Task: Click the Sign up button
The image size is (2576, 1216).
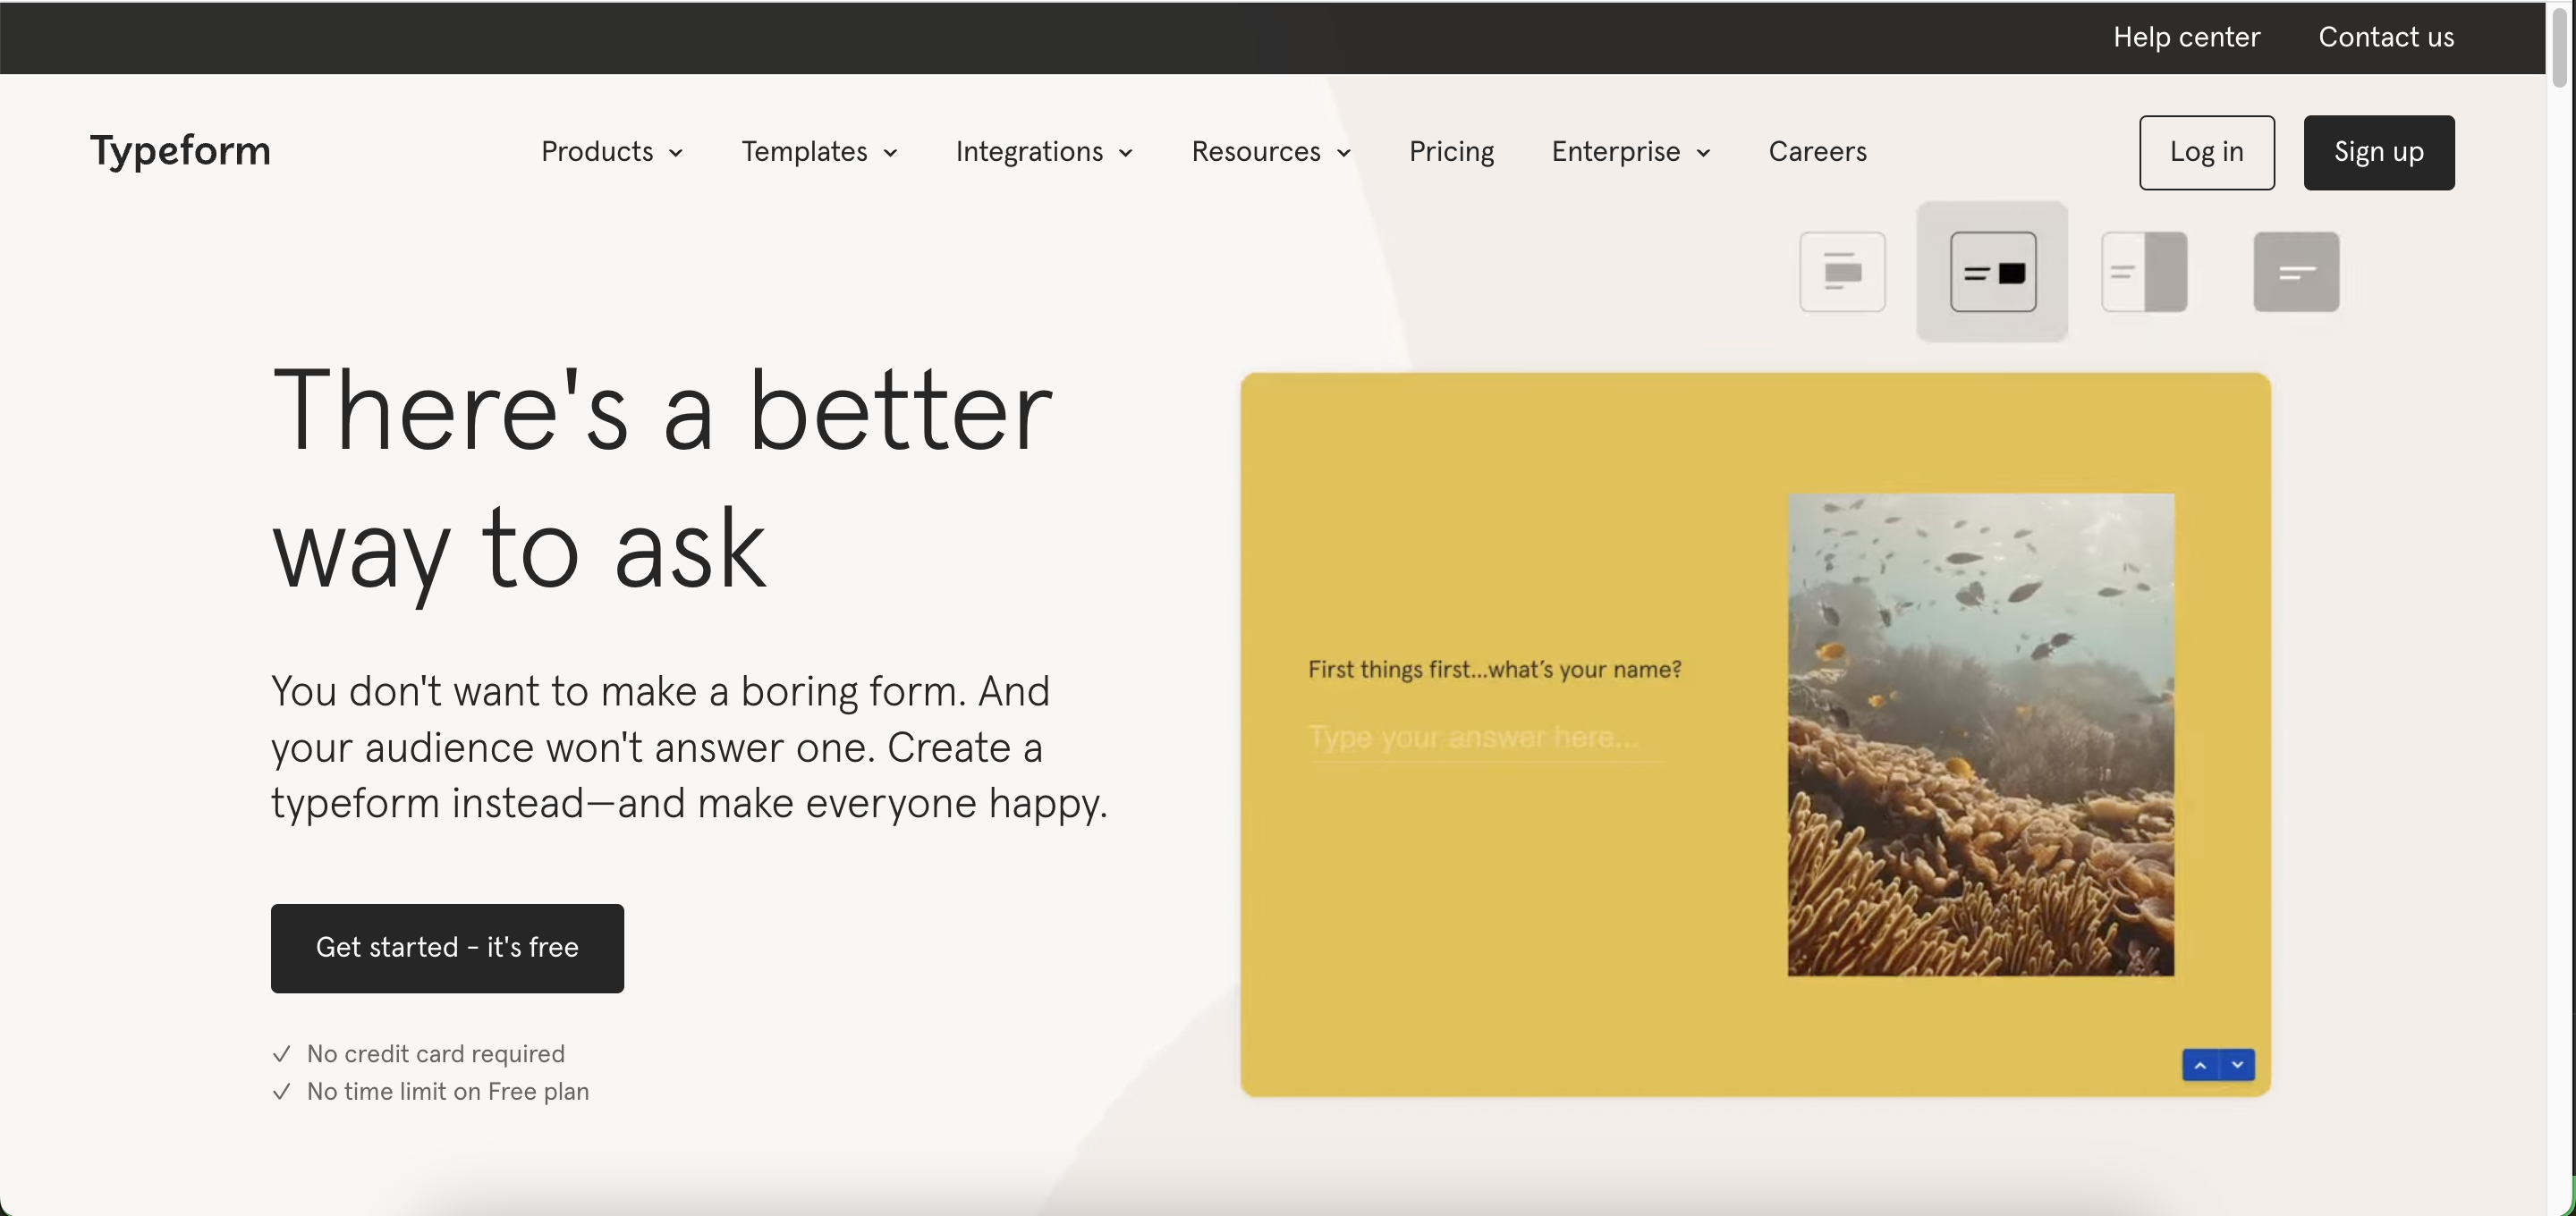Action: (2379, 152)
